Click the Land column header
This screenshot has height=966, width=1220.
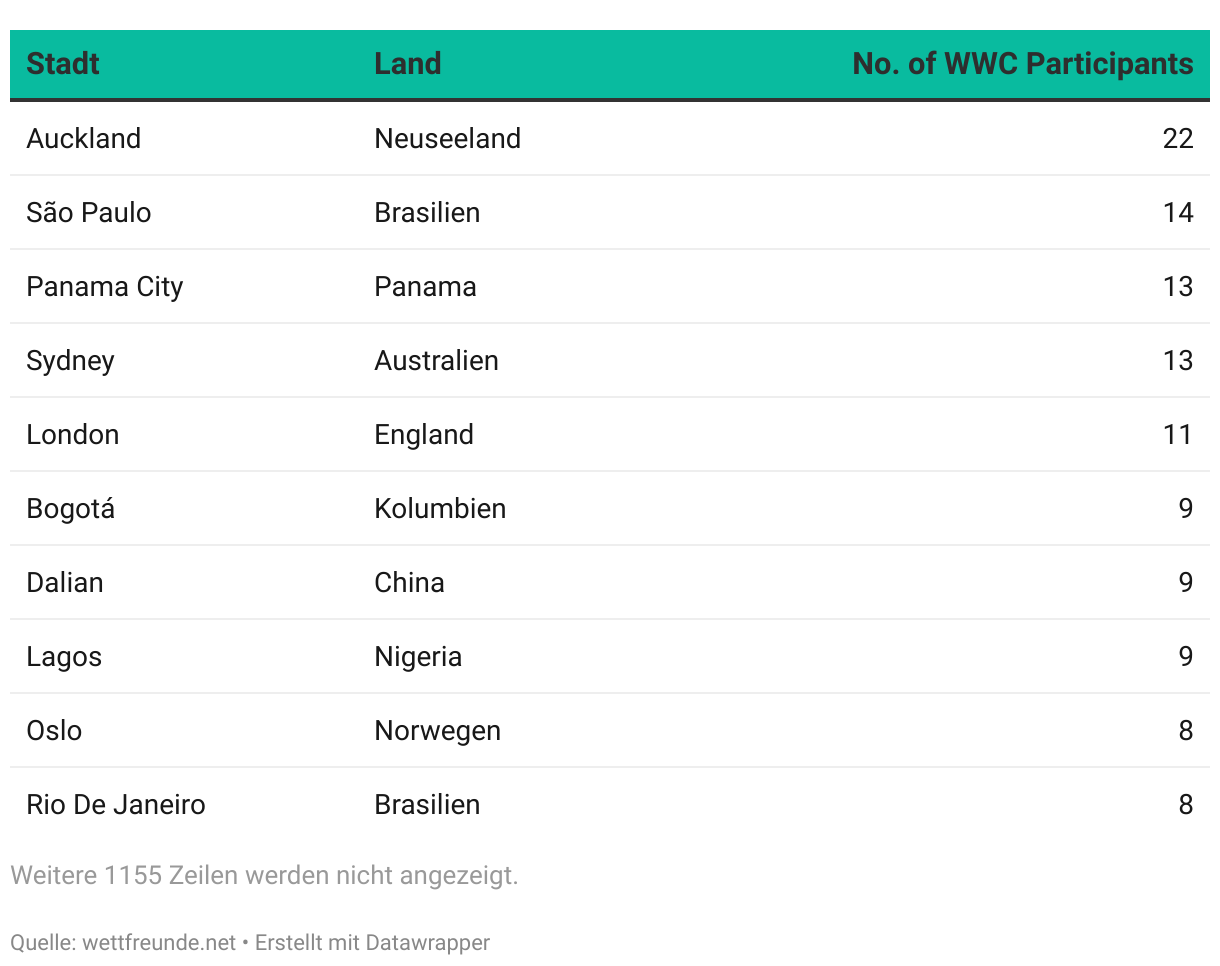[407, 64]
